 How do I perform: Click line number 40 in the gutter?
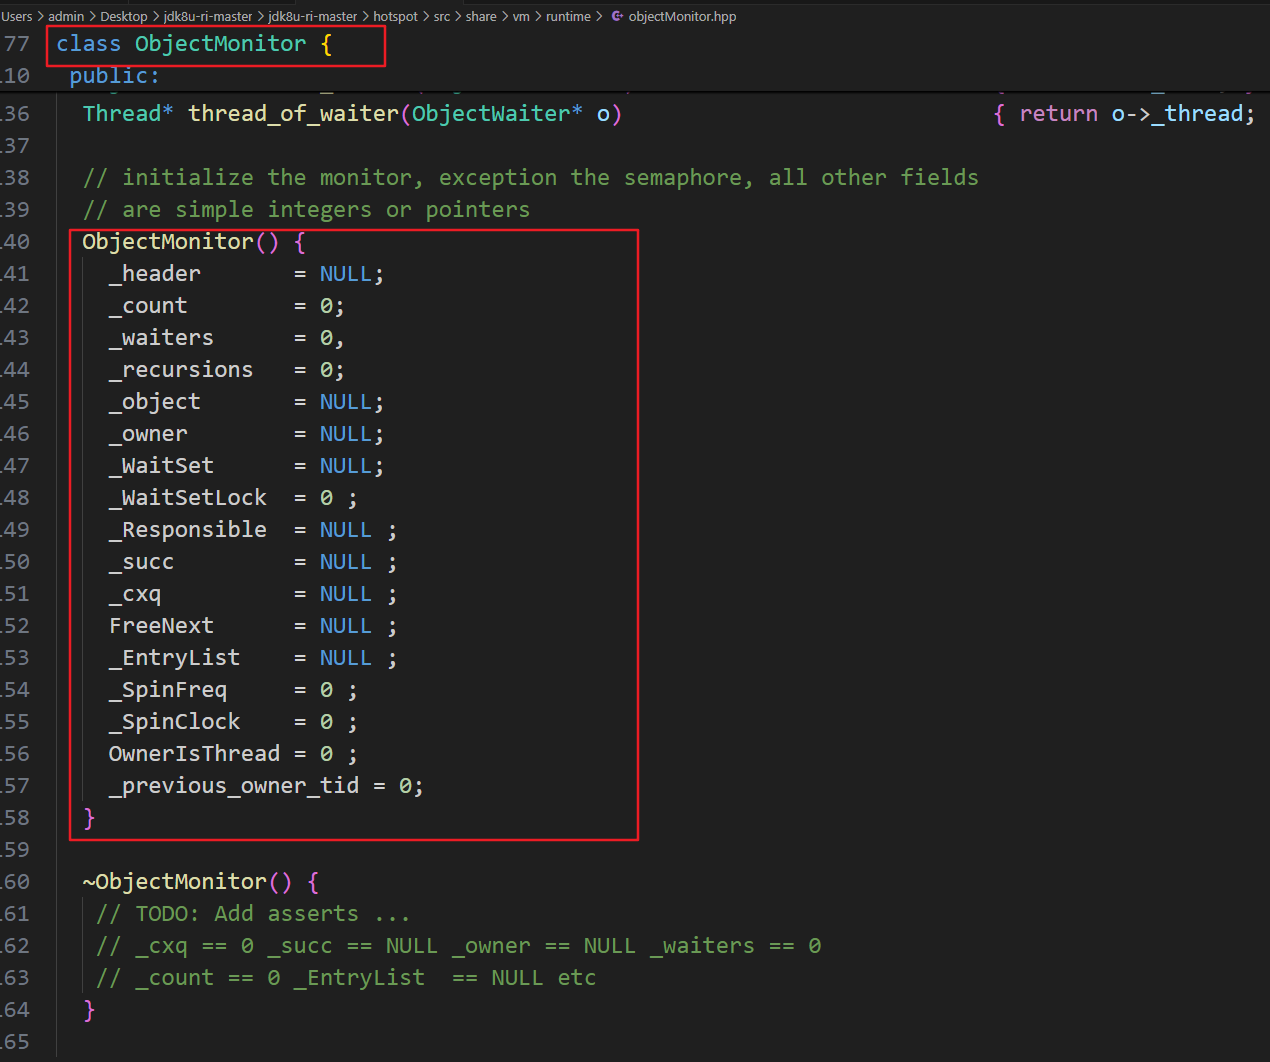[x=16, y=242]
